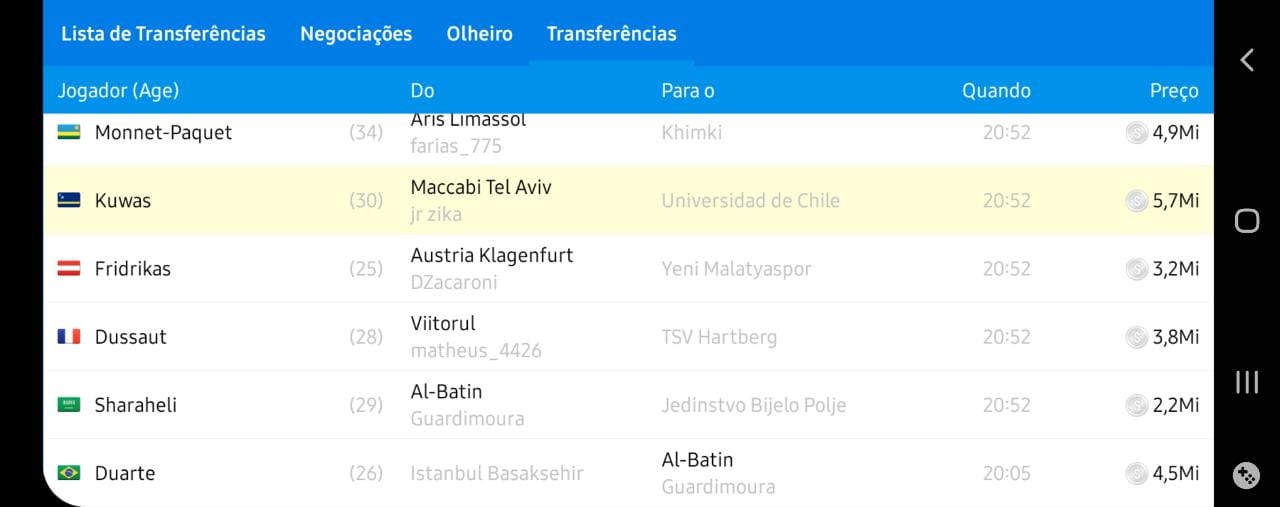Viewport: 1280px width, 507px height.
Task: Open the Negociações tab
Action: 356,34
